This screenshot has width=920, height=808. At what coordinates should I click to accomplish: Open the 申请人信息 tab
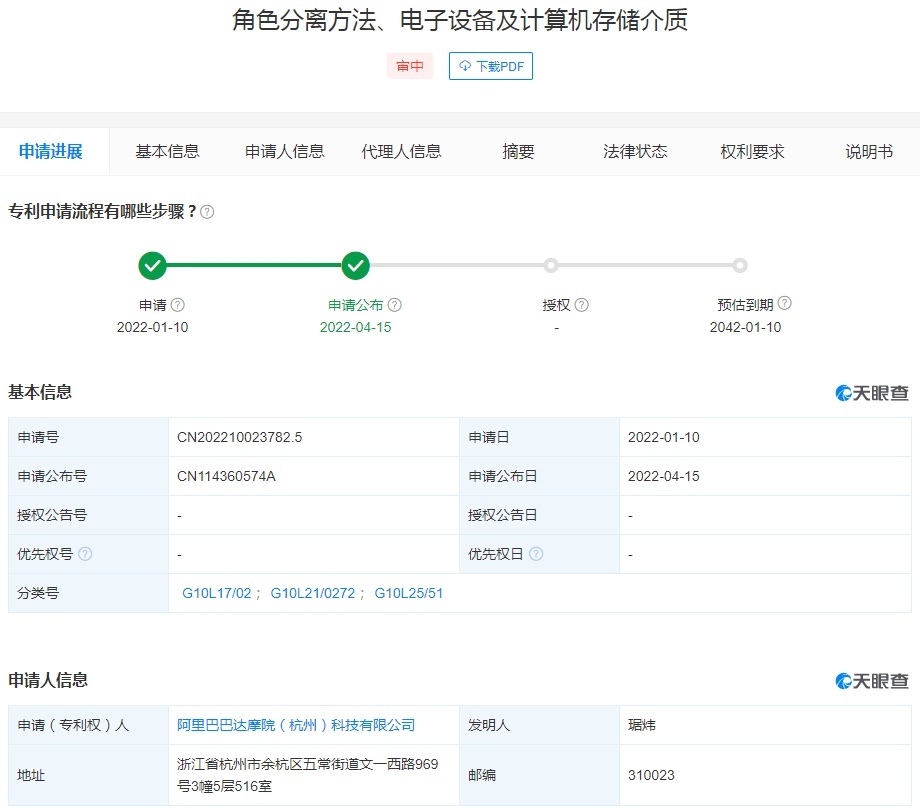285,152
